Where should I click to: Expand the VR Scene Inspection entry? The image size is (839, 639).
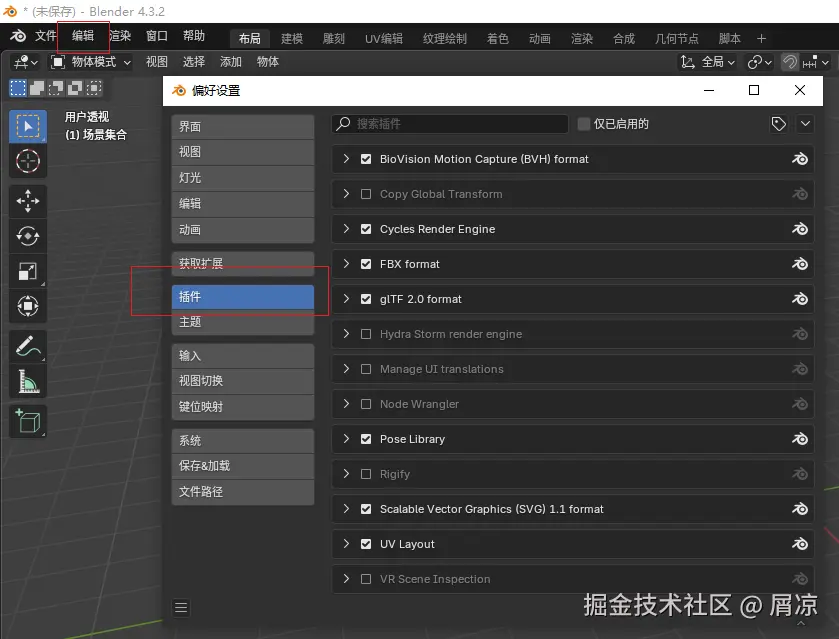click(x=346, y=579)
